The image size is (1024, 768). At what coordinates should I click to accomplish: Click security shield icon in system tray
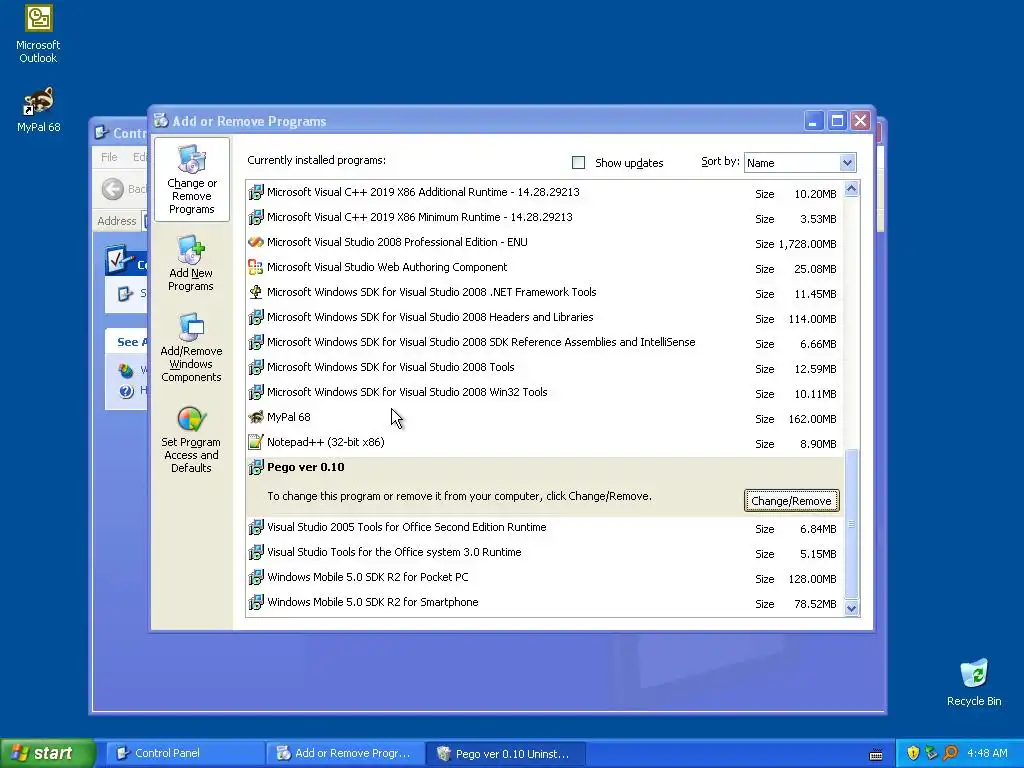click(913, 753)
